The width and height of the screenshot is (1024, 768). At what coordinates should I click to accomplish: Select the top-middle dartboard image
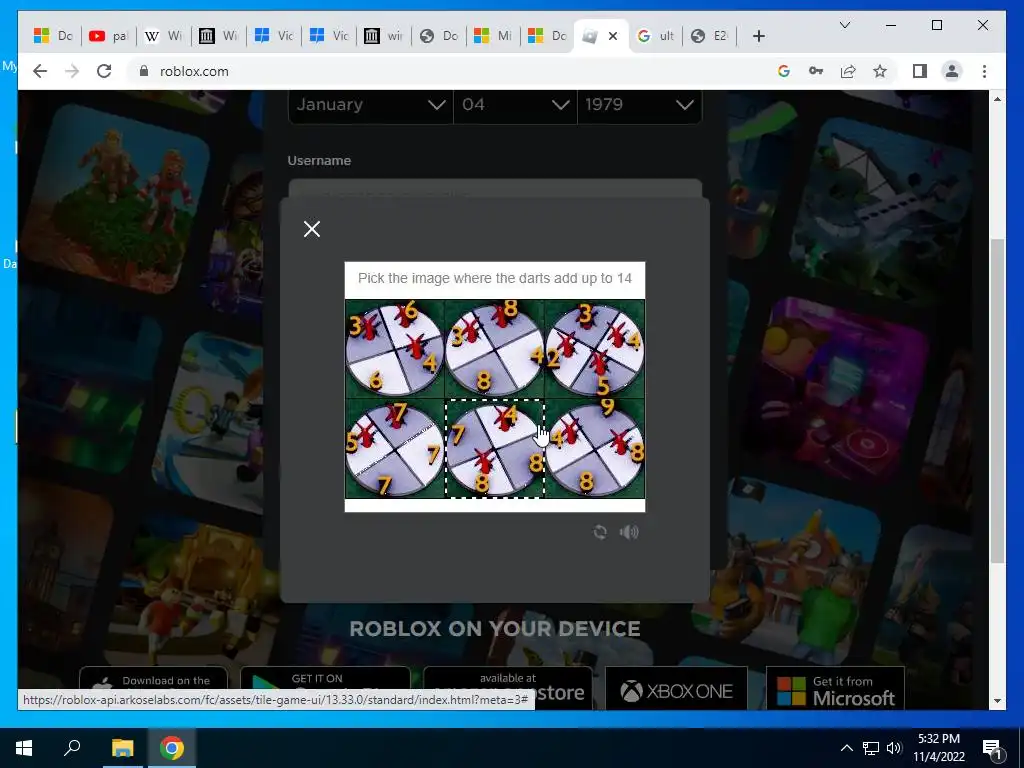(494, 349)
